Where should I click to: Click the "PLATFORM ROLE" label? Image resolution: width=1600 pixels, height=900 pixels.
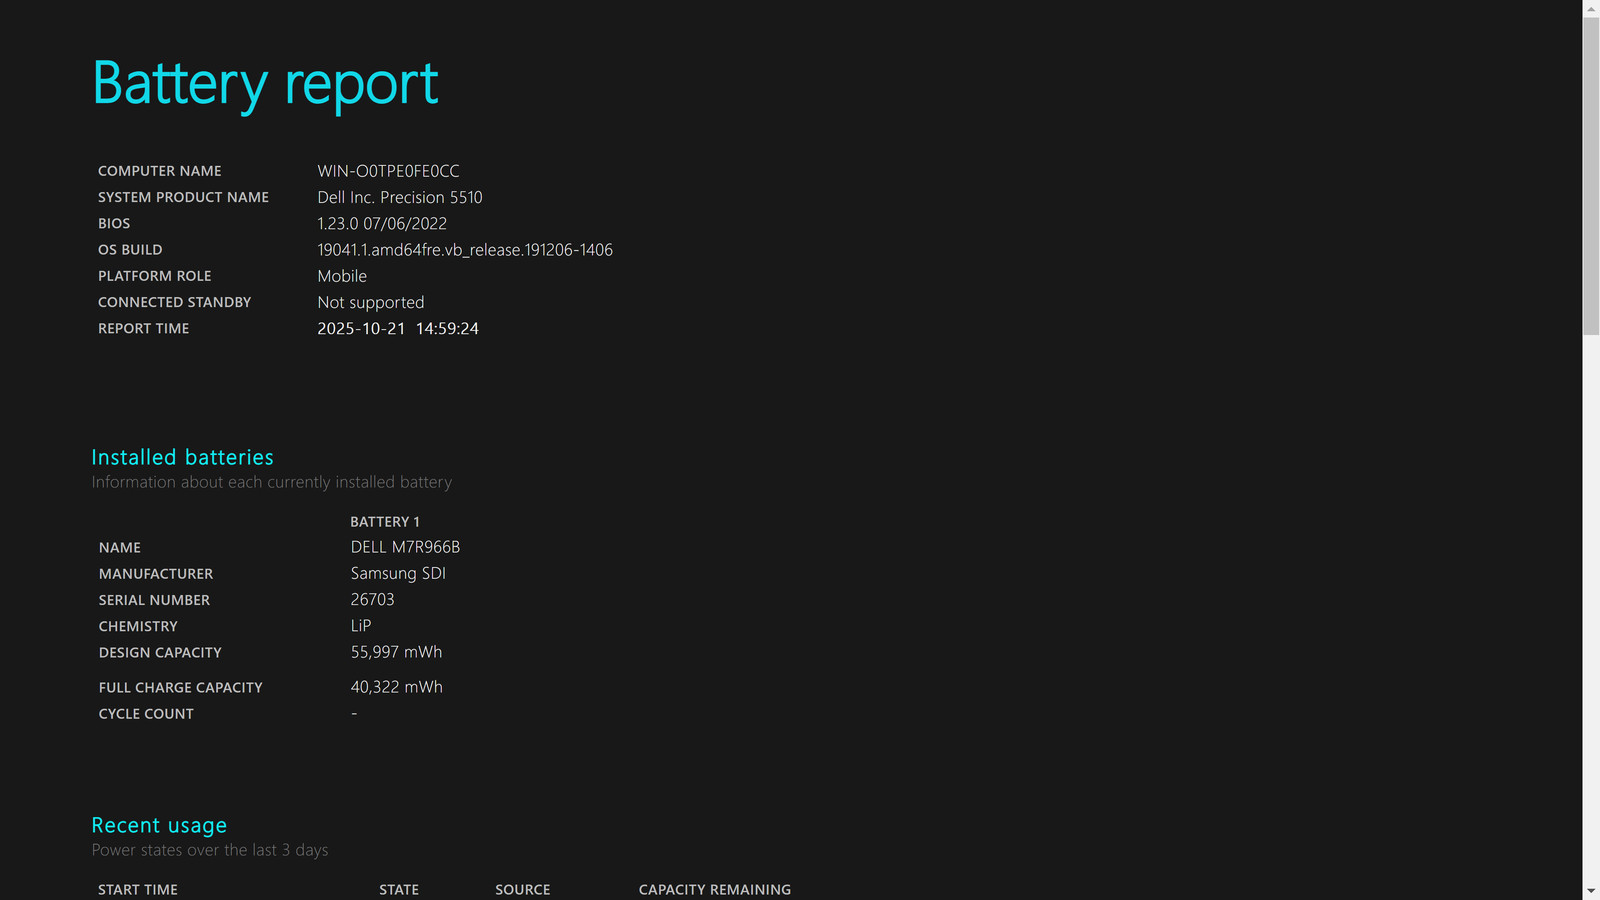tap(155, 276)
